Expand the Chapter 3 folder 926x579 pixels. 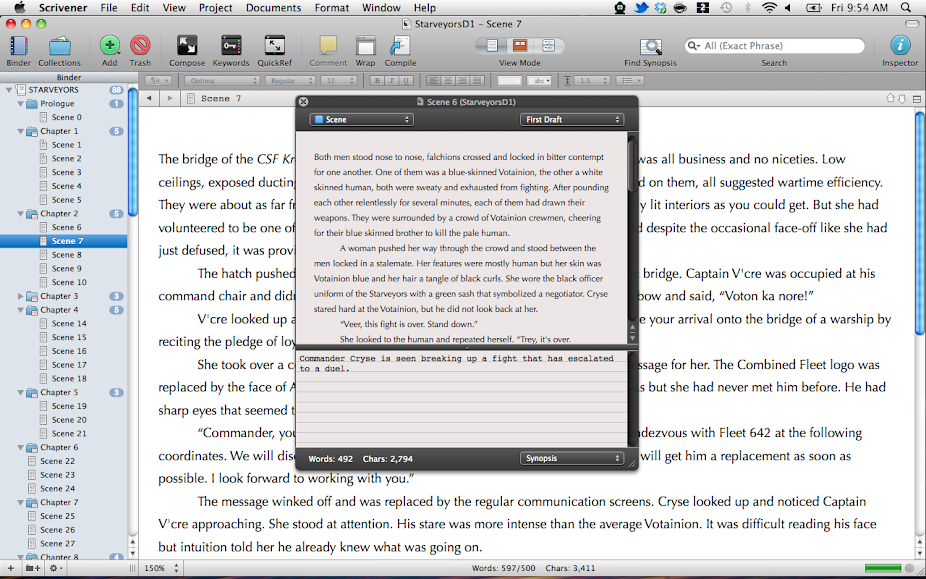[x=21, y=296]
